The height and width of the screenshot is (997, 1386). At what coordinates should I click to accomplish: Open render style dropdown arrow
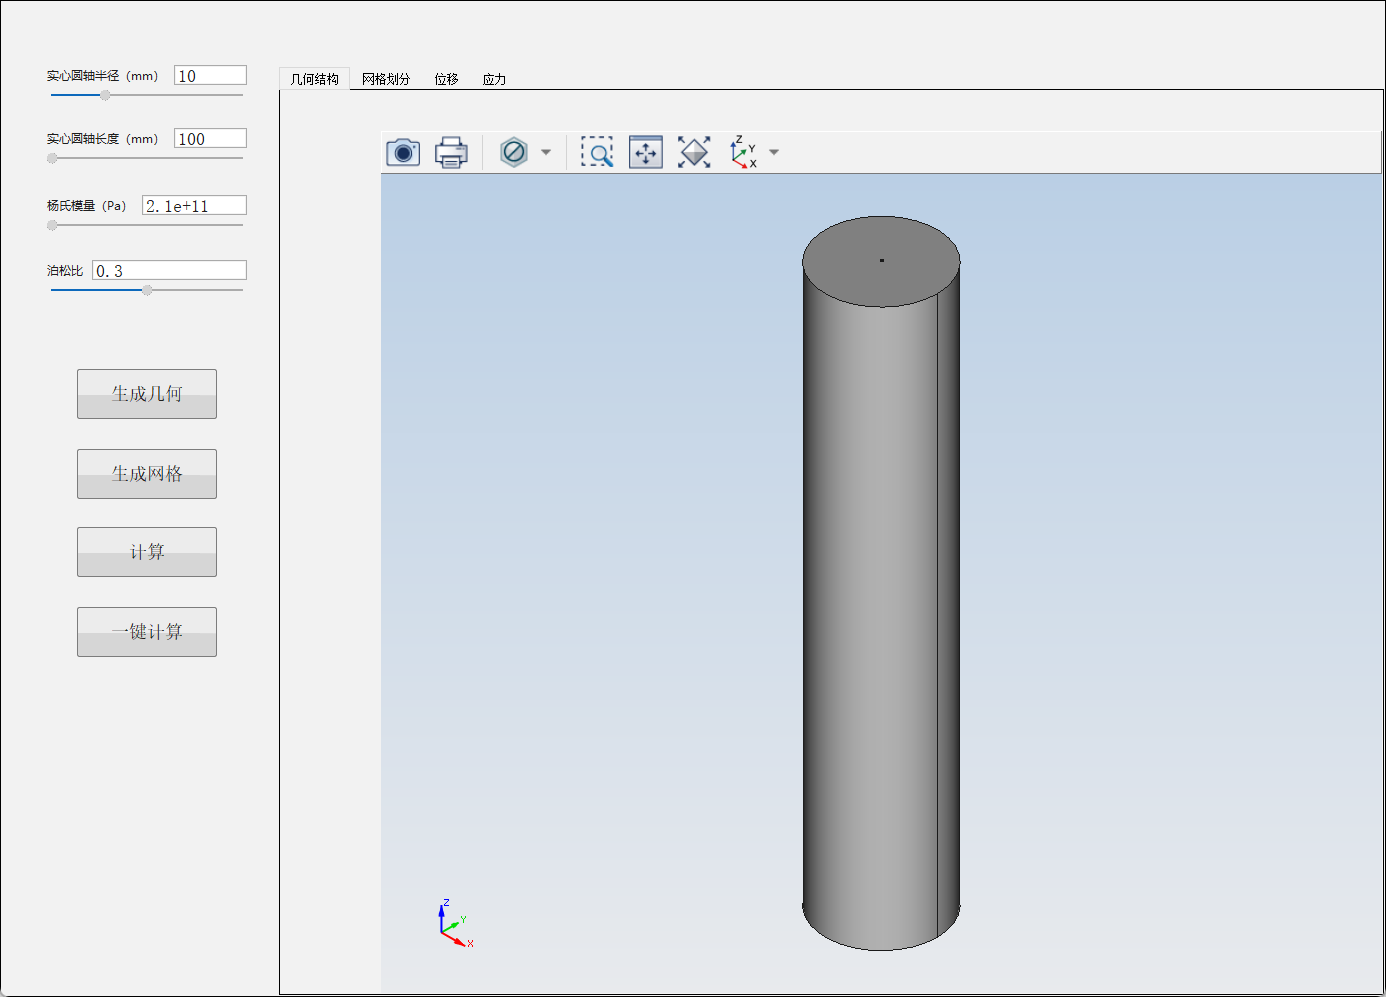pyautogui.click(x=546, y=153)
